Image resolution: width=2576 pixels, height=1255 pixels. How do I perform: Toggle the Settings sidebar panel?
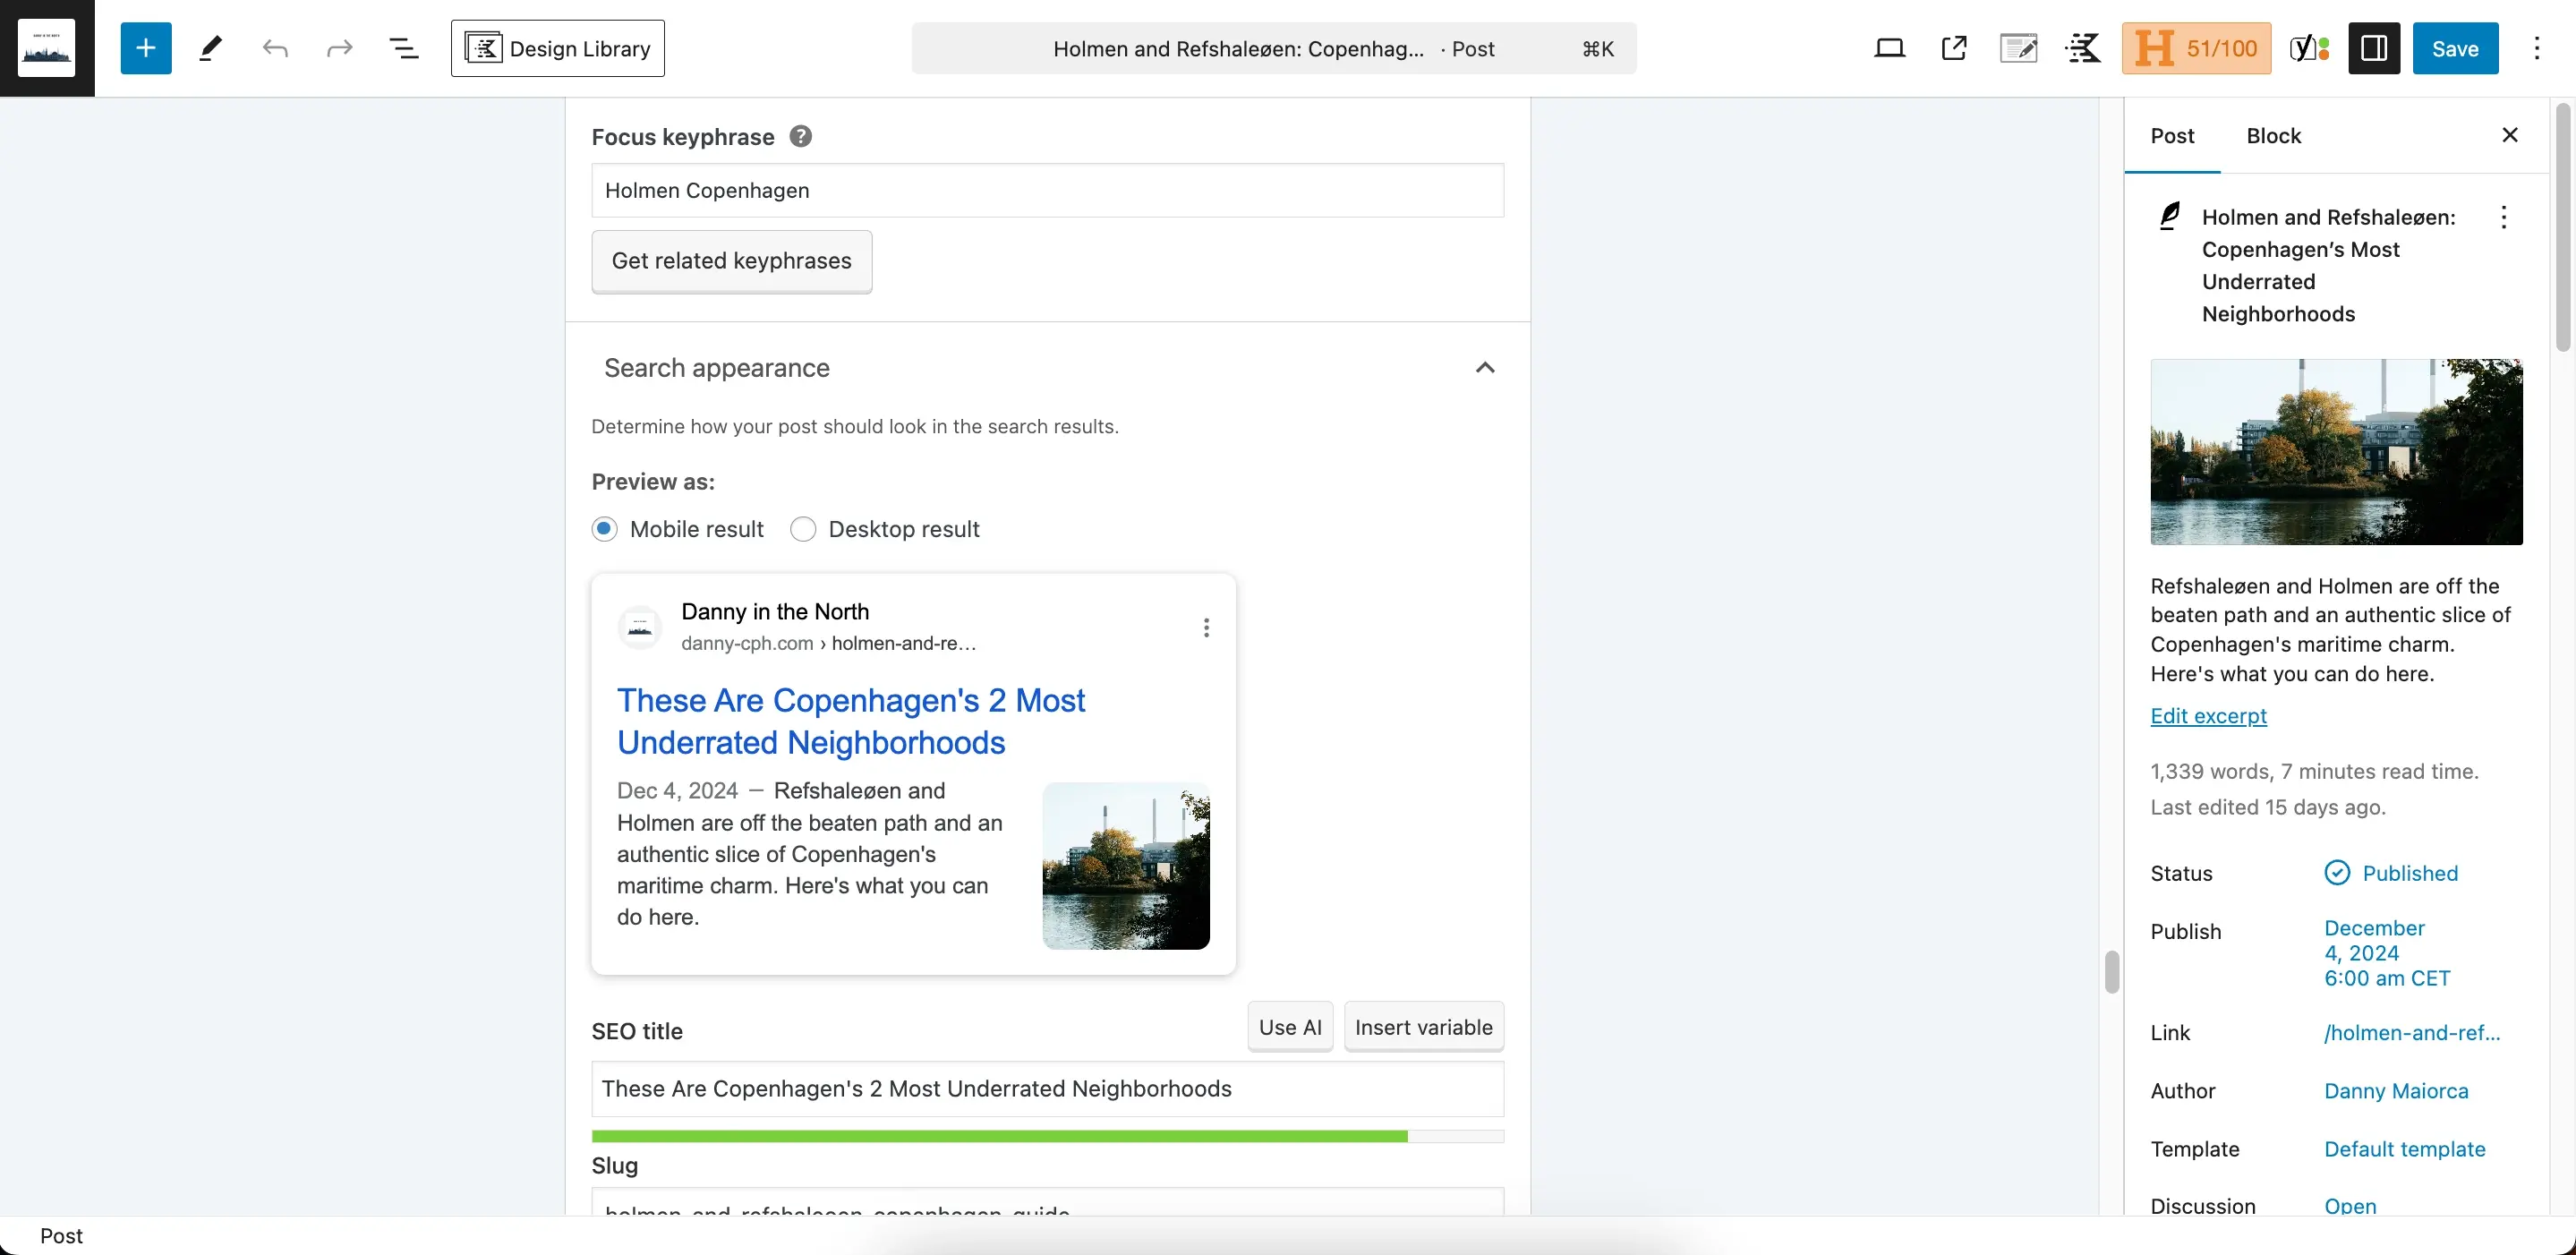(2374, 48)
